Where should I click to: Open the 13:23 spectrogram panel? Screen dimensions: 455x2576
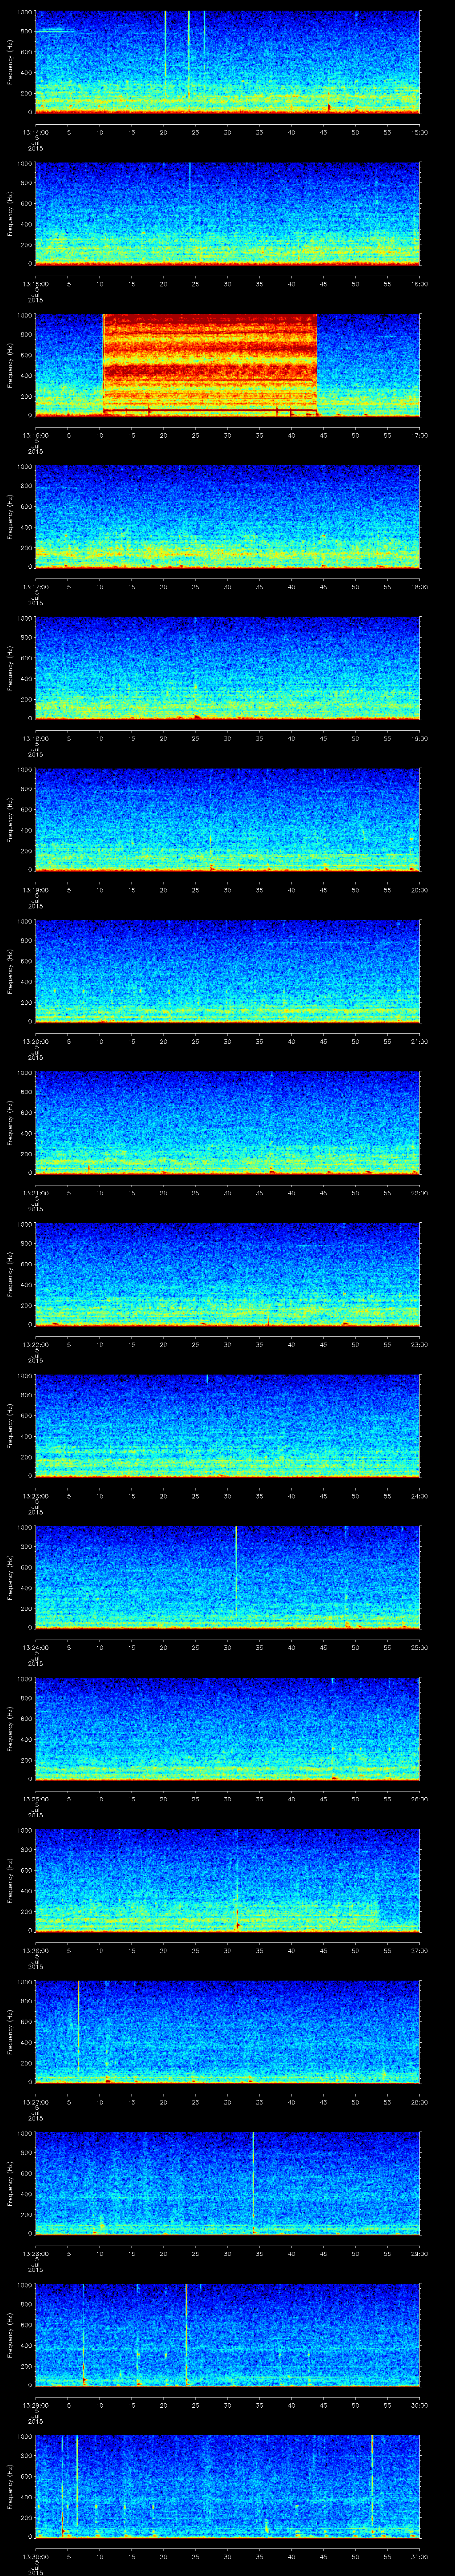coord(227,1426)
